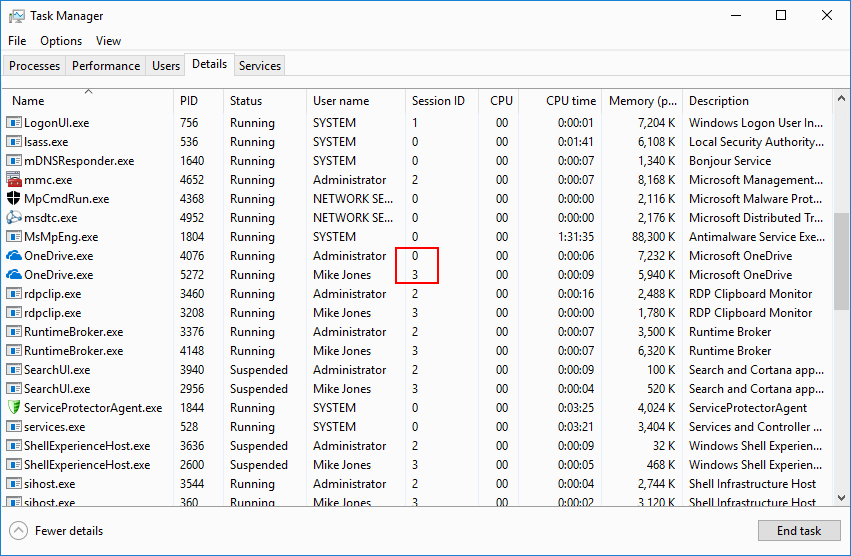The image size is (851, 556).
Task: Click the Windows Logon User In... description
Action: 756,123
